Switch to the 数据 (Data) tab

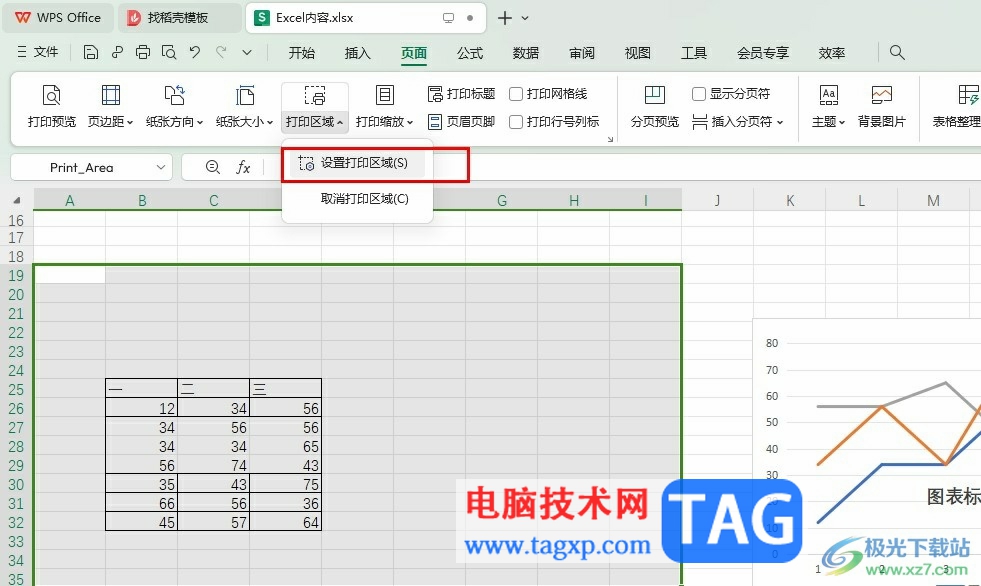pos(526,53)
